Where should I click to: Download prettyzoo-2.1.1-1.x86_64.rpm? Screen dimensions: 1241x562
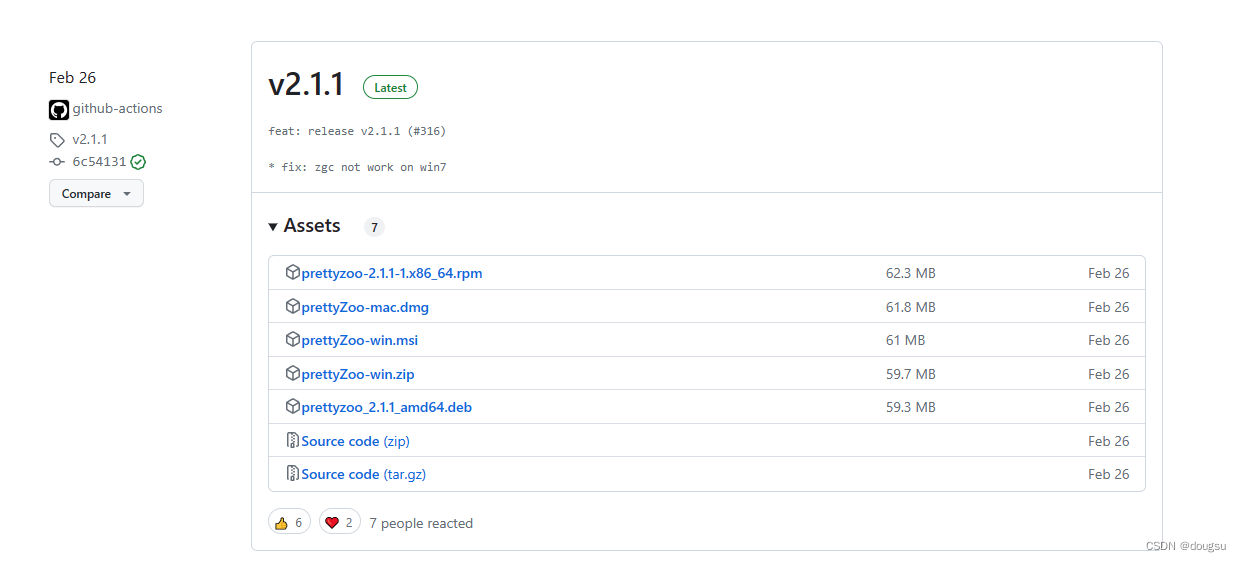pos(392,273)
